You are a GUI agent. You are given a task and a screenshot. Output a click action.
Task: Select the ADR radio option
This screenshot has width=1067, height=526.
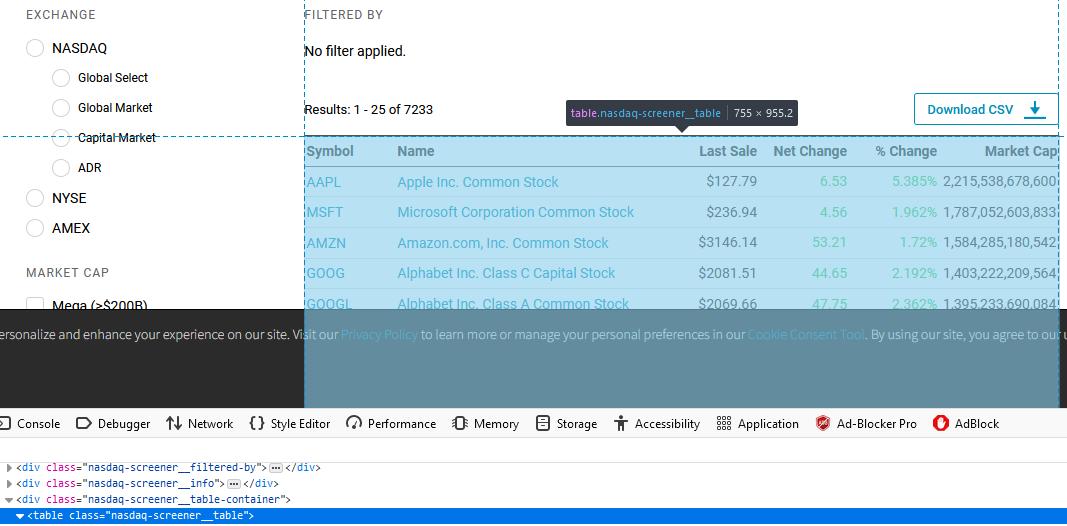[61, 167]
